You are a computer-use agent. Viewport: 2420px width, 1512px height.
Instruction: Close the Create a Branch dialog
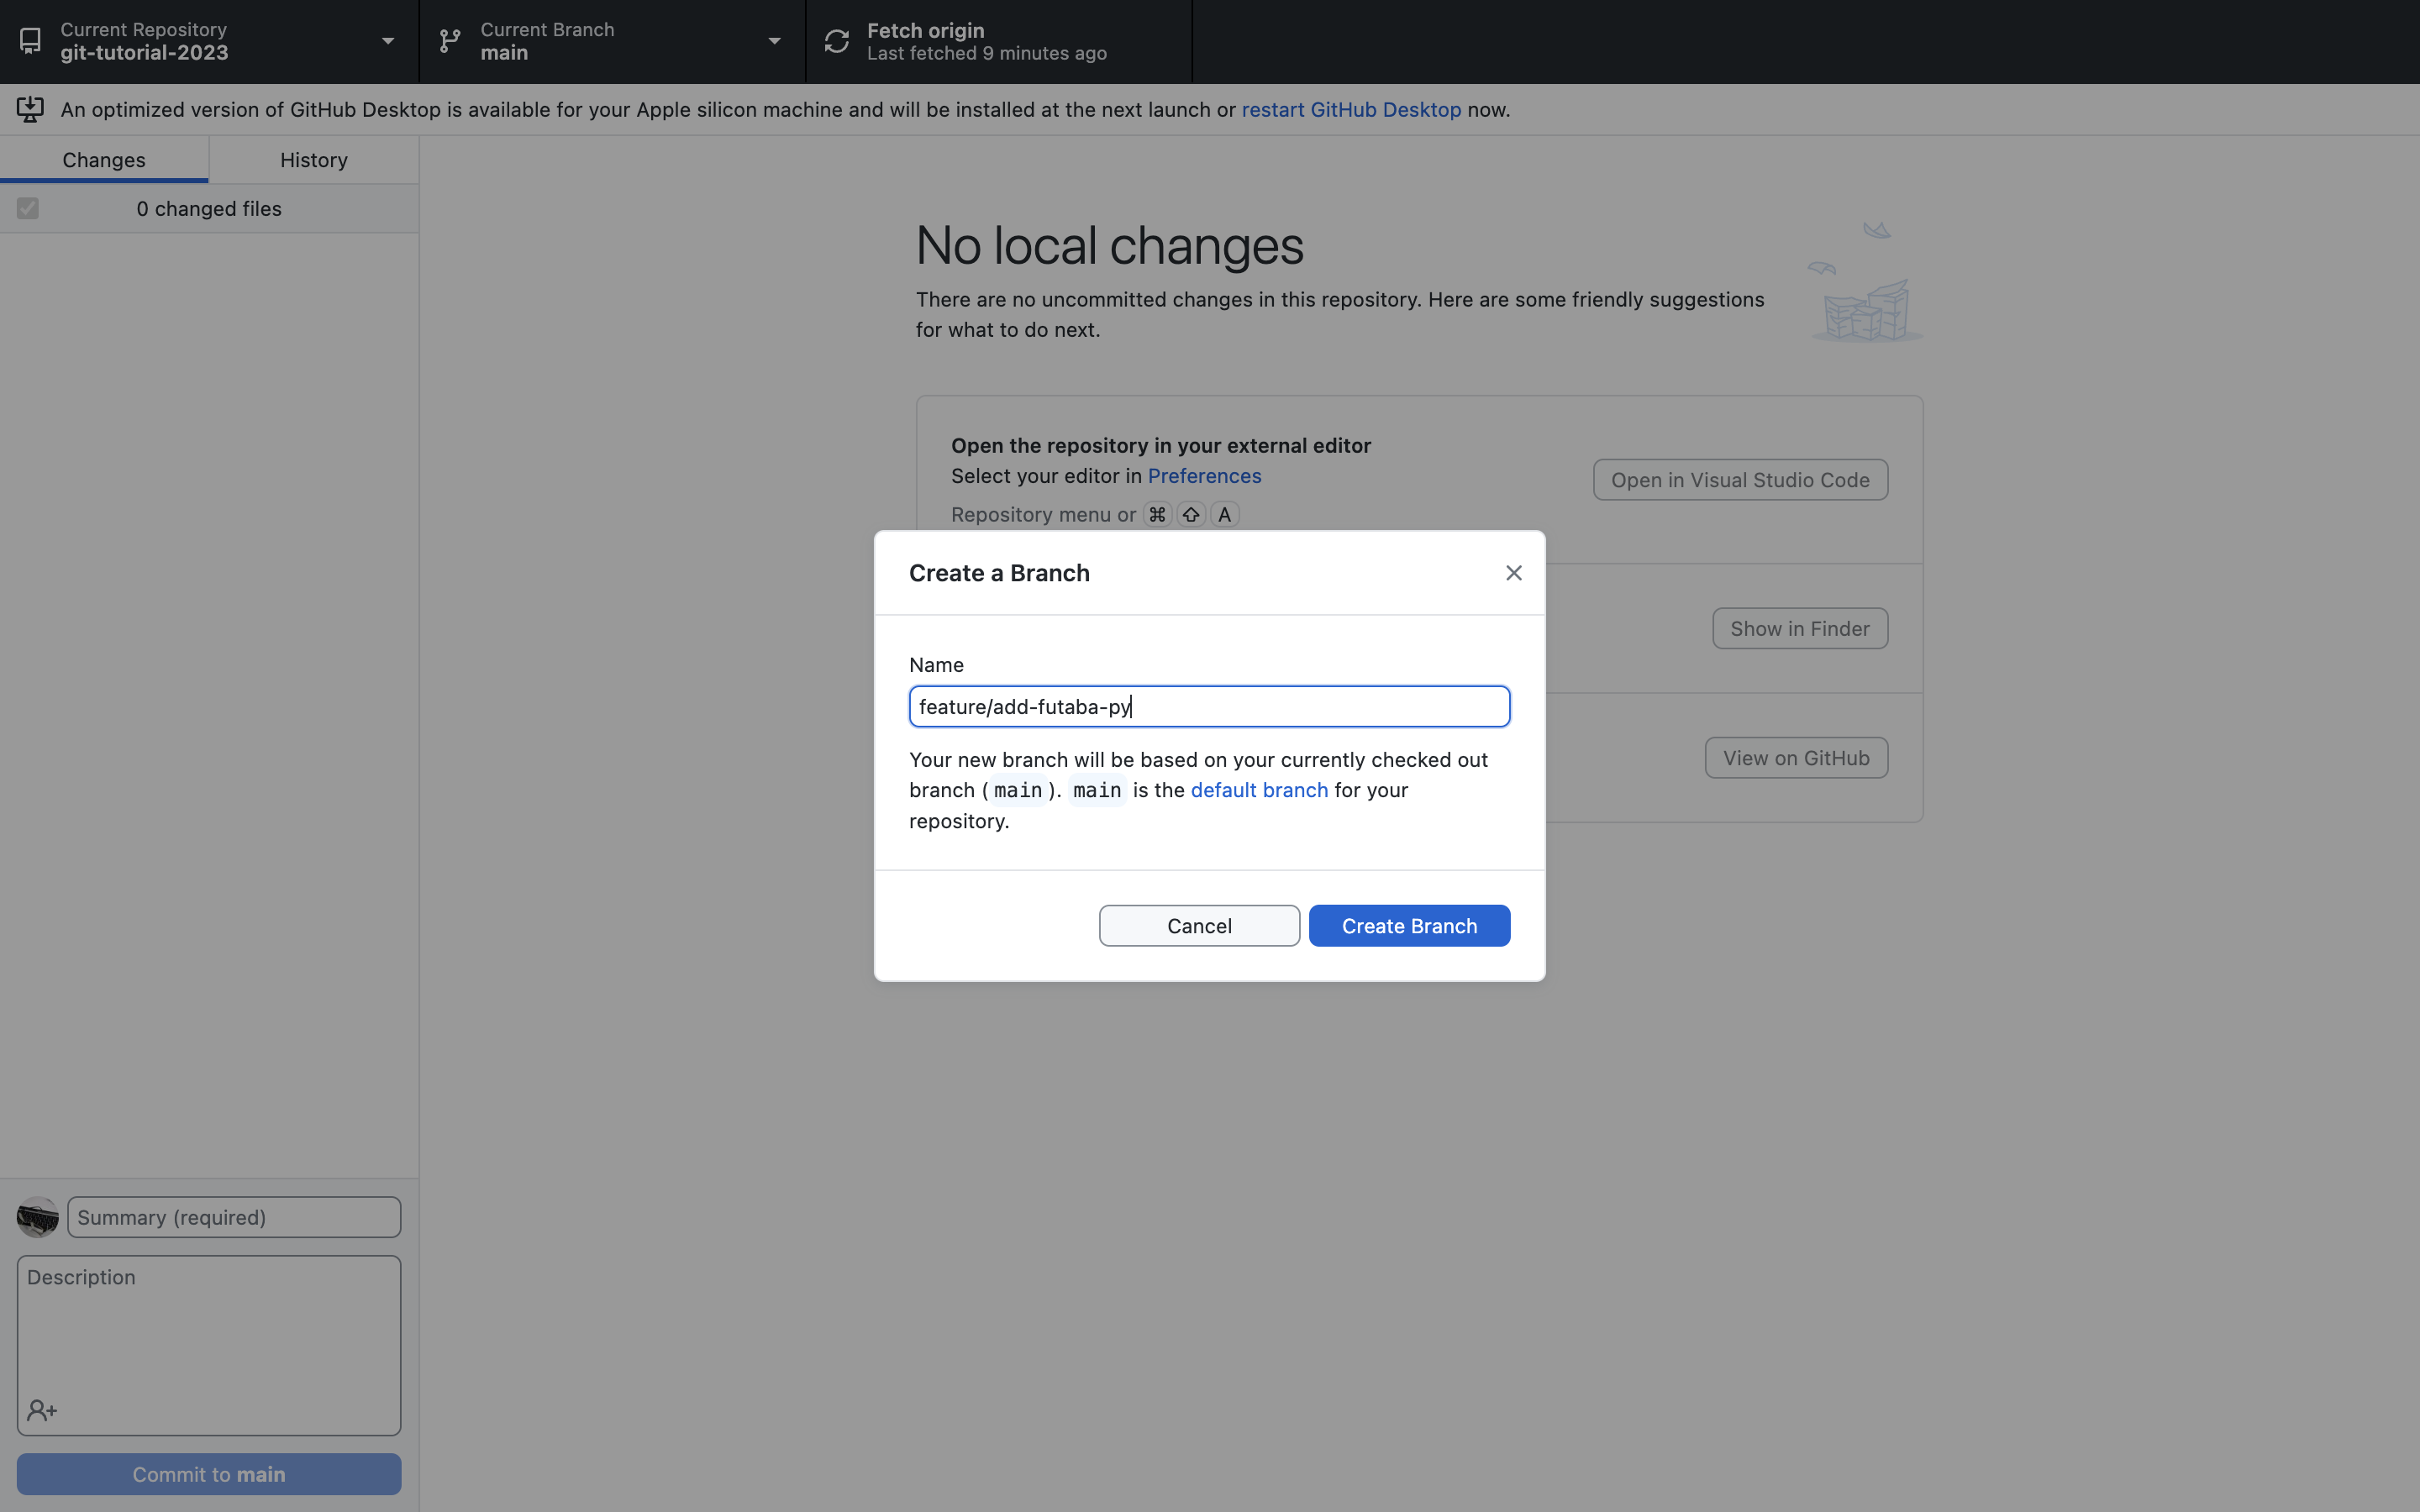click(1513, 573)
